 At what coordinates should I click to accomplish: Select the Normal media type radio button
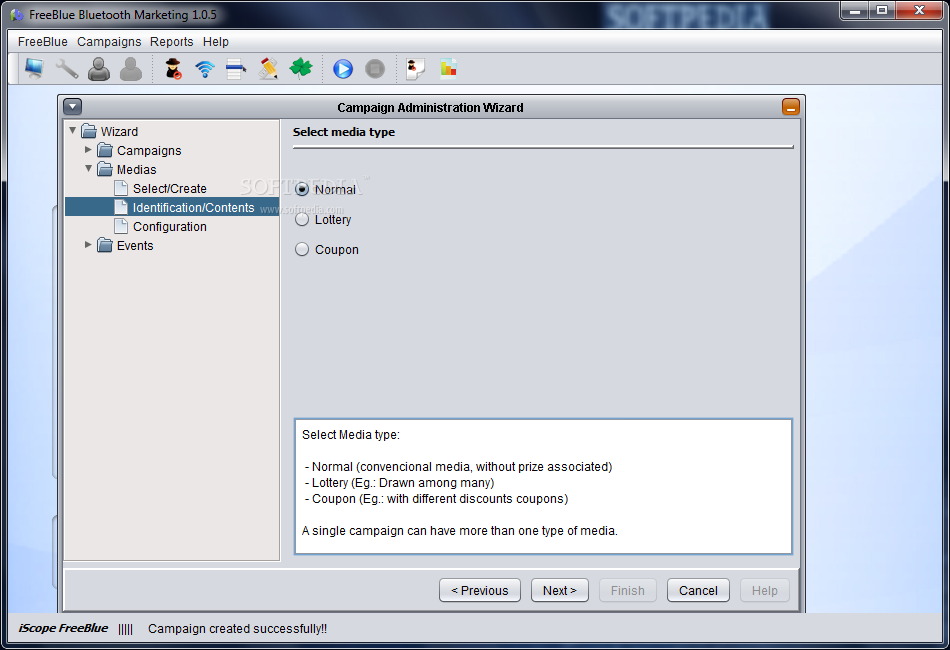pos(302,190)
